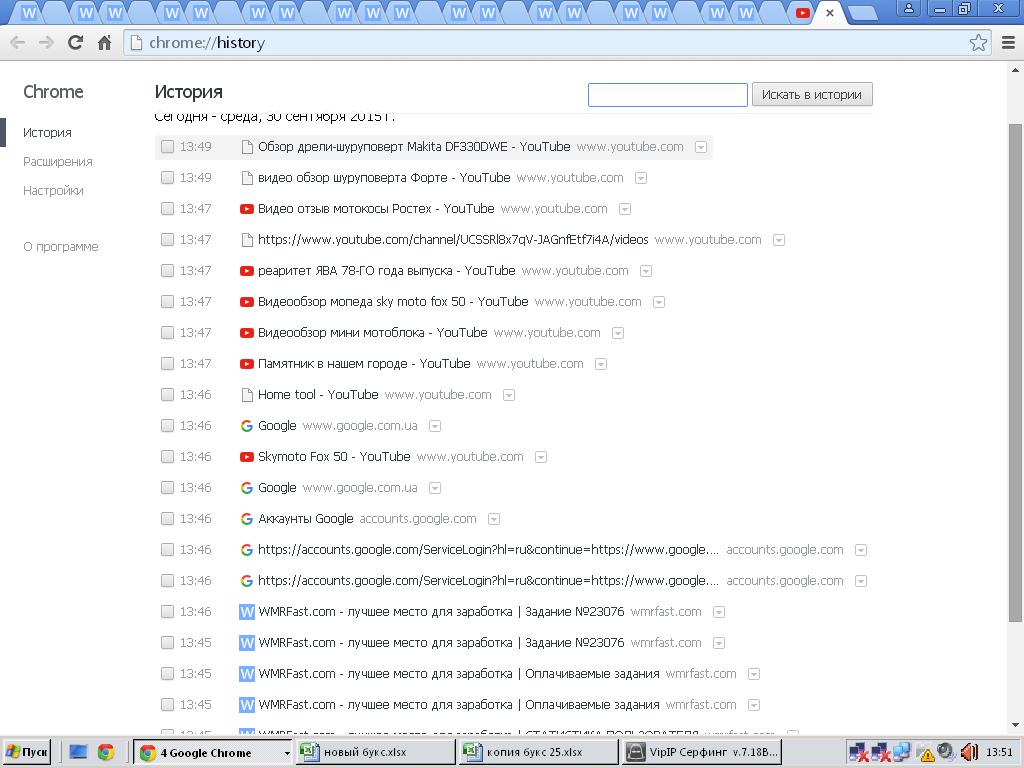Image resolution: width=1024 pixels, height=768 pixels.
Task: Click the Windows Пуск start button
Action: point(27,752)
